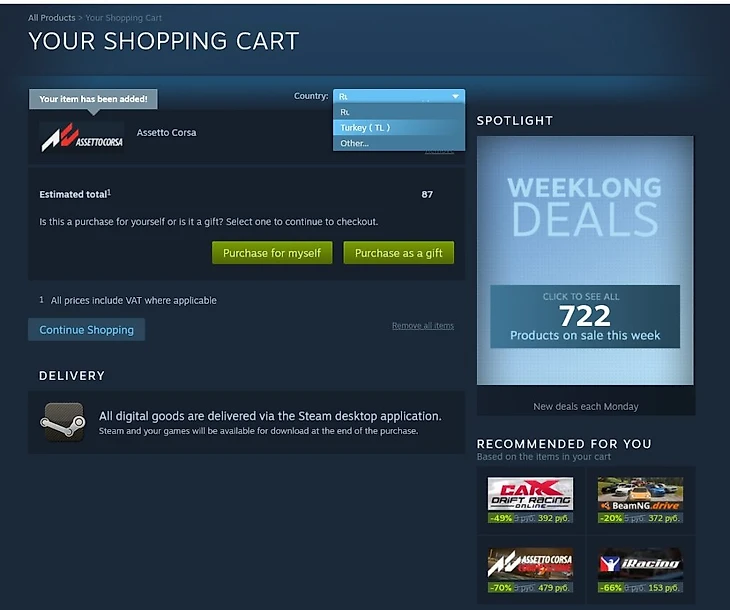Click to see all 722 products on sale
The height and width of the screenshot is (610, 730).
(585, 316)
